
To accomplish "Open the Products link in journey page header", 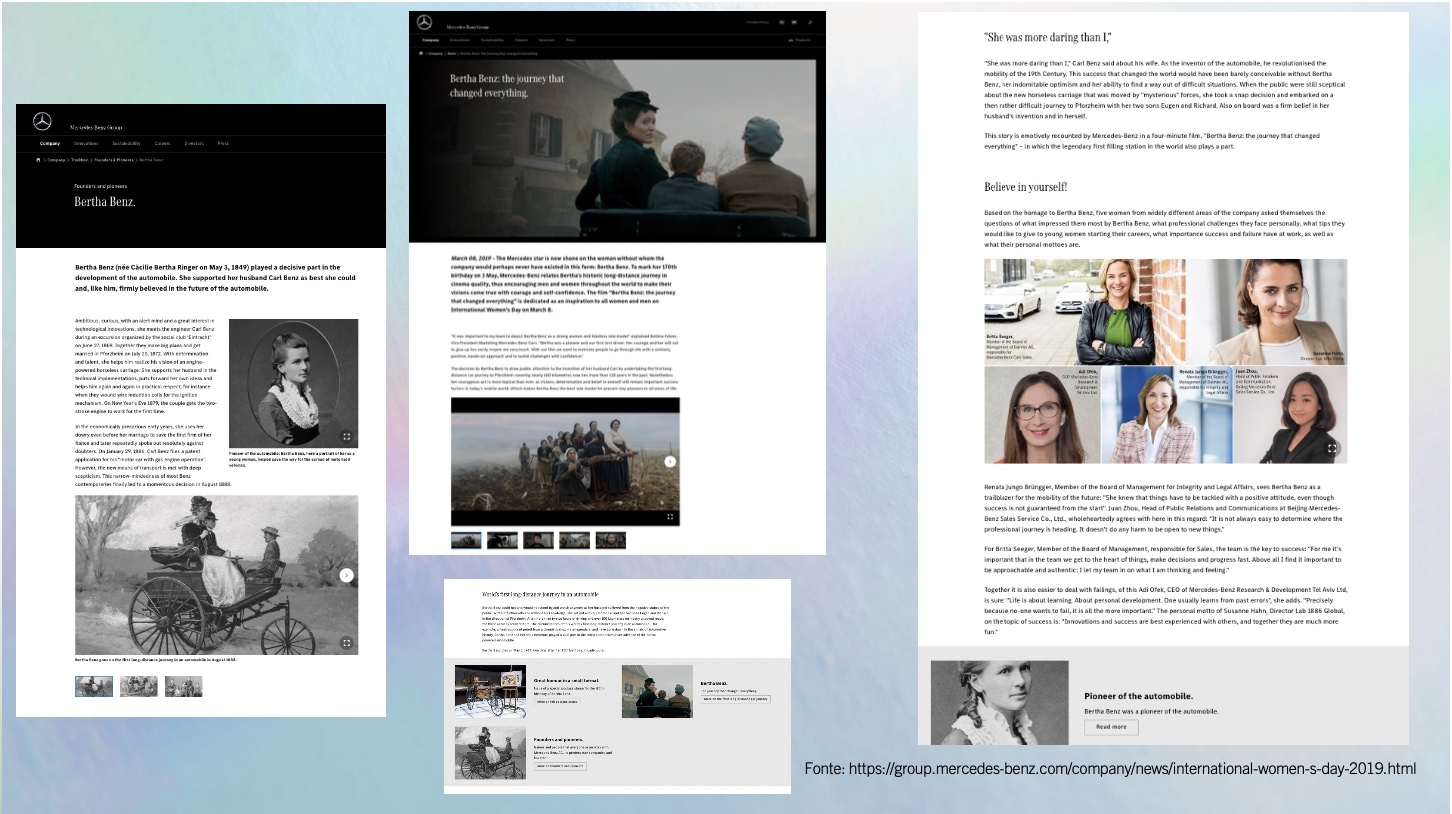I will (800, 40).
